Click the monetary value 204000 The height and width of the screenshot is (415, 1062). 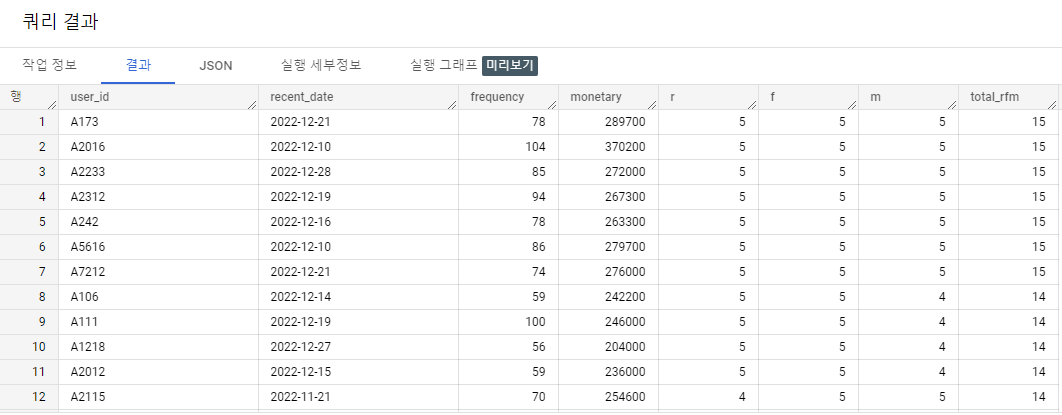coord(608,347)
